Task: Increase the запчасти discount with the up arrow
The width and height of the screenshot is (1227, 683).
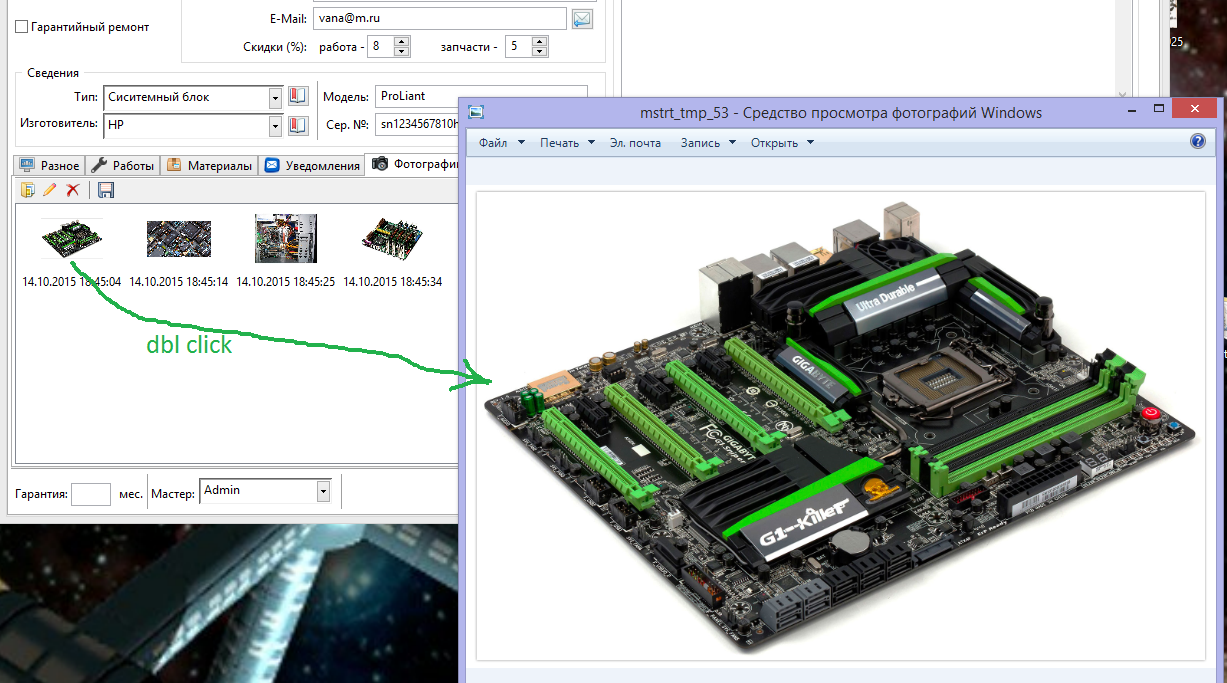Action: (x=540, y=42)
